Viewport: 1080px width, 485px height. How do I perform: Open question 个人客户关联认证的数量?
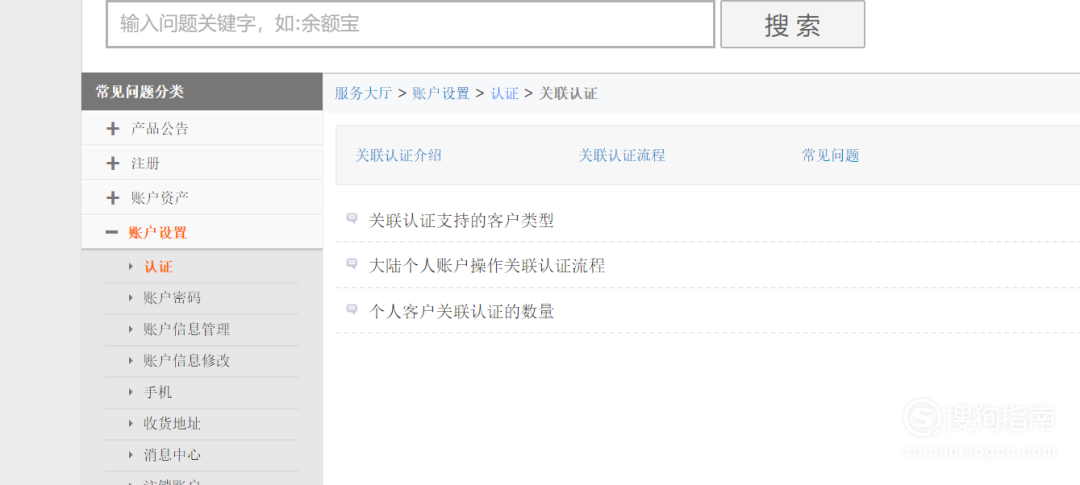pos(461,312)
